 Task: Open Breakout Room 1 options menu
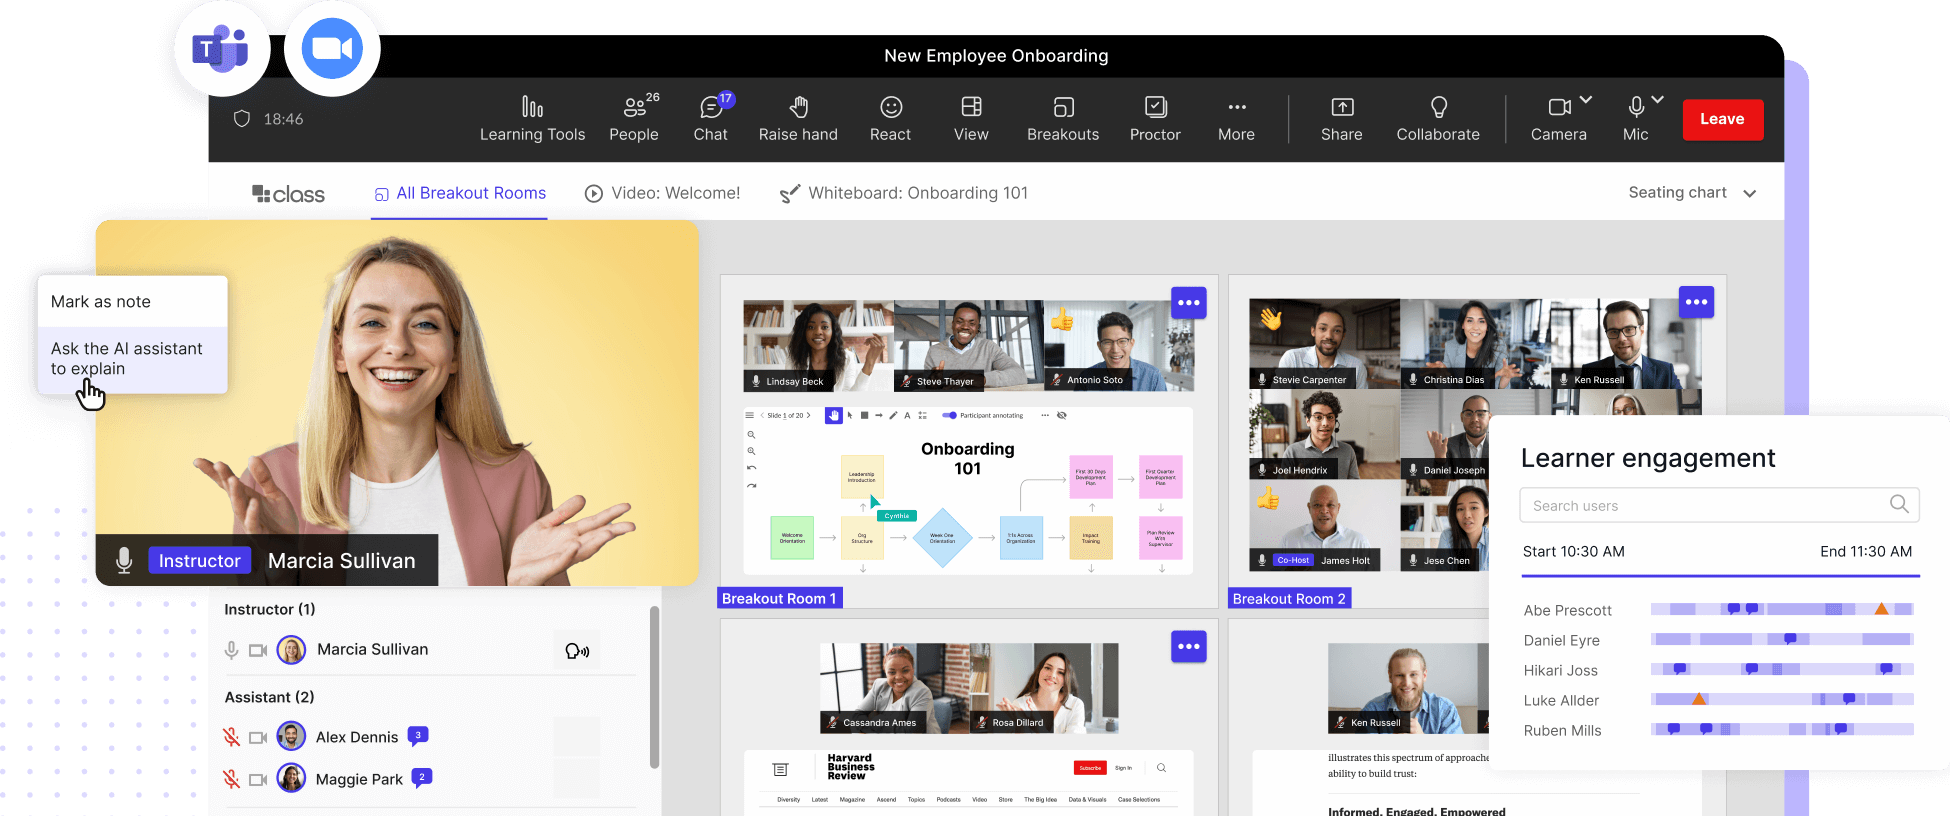click(x=1188, y=303)
